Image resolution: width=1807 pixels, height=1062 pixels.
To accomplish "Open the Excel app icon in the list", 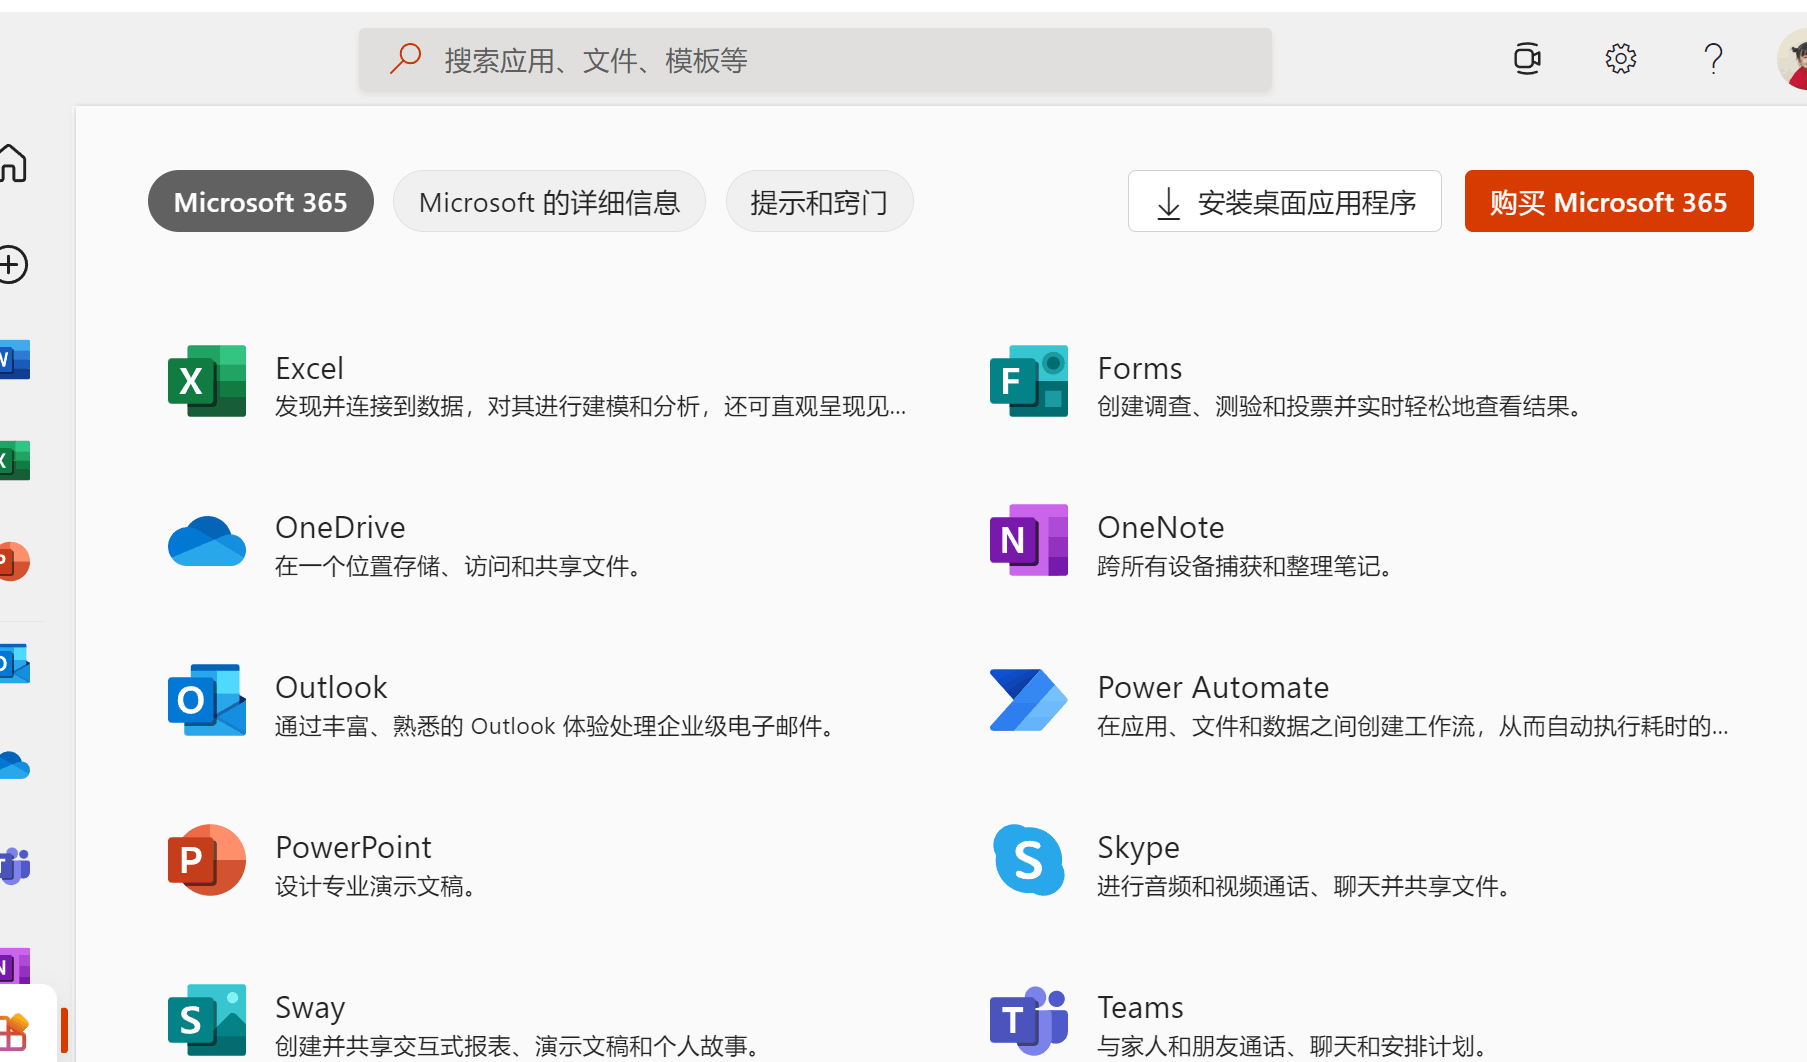I will tap(207, 381).
